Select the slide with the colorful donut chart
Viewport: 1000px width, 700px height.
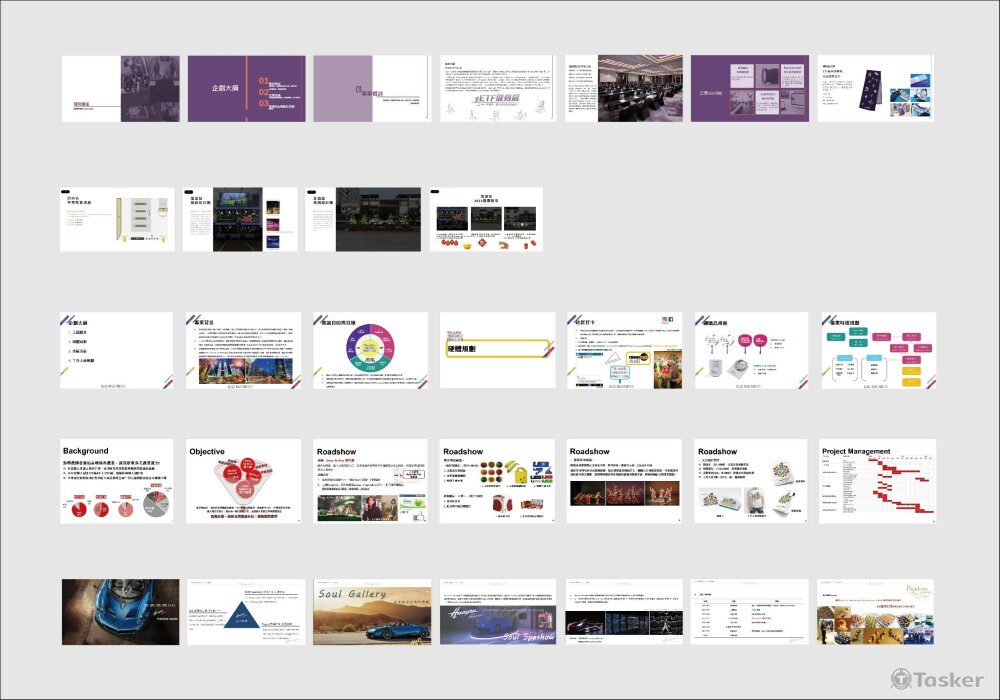click(x=370, y=350)
